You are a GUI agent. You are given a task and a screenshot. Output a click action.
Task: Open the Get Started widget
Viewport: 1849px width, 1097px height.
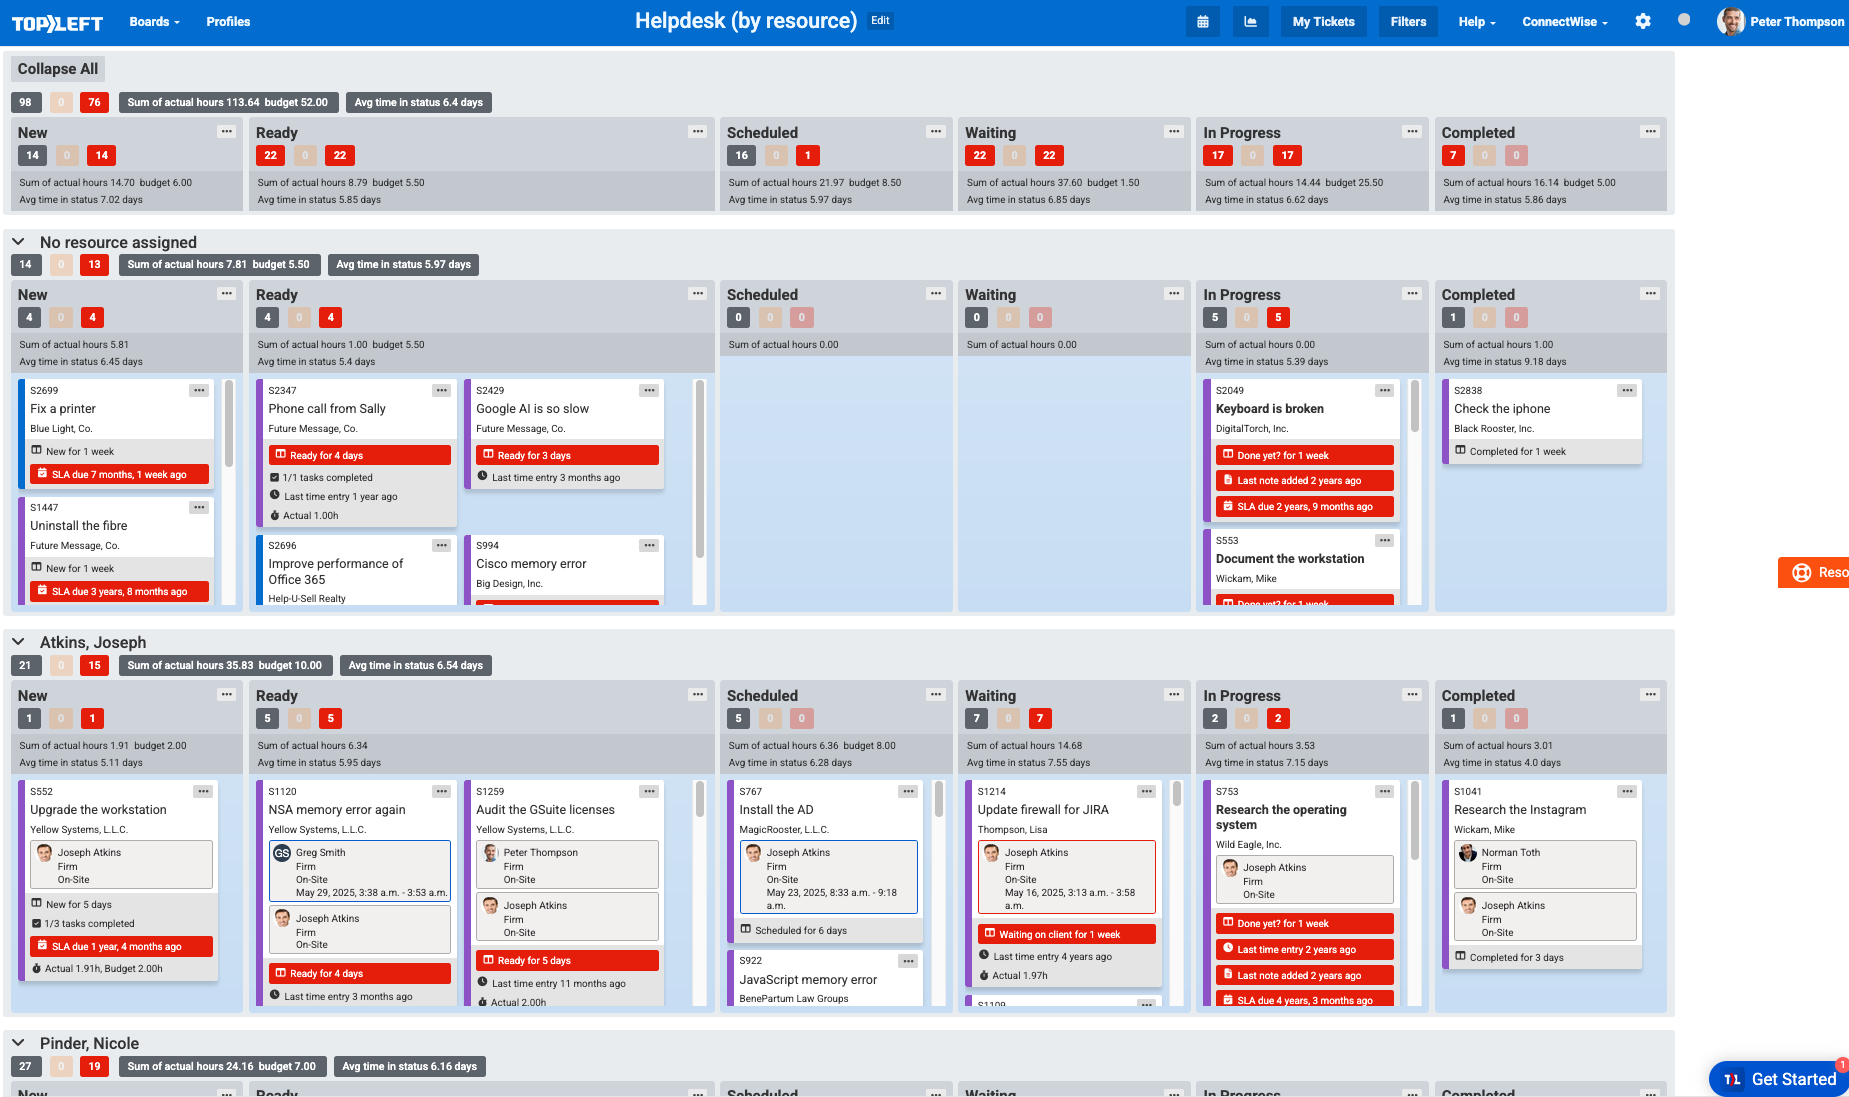[x=1779, y=1079]
